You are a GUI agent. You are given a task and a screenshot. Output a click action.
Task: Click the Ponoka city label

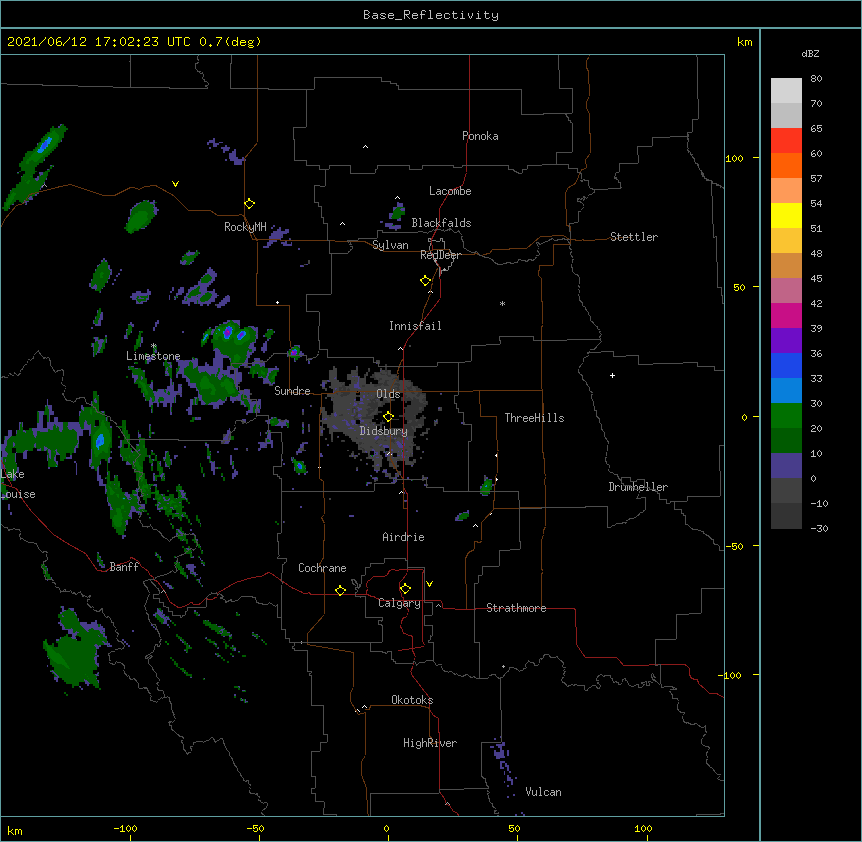480,136
